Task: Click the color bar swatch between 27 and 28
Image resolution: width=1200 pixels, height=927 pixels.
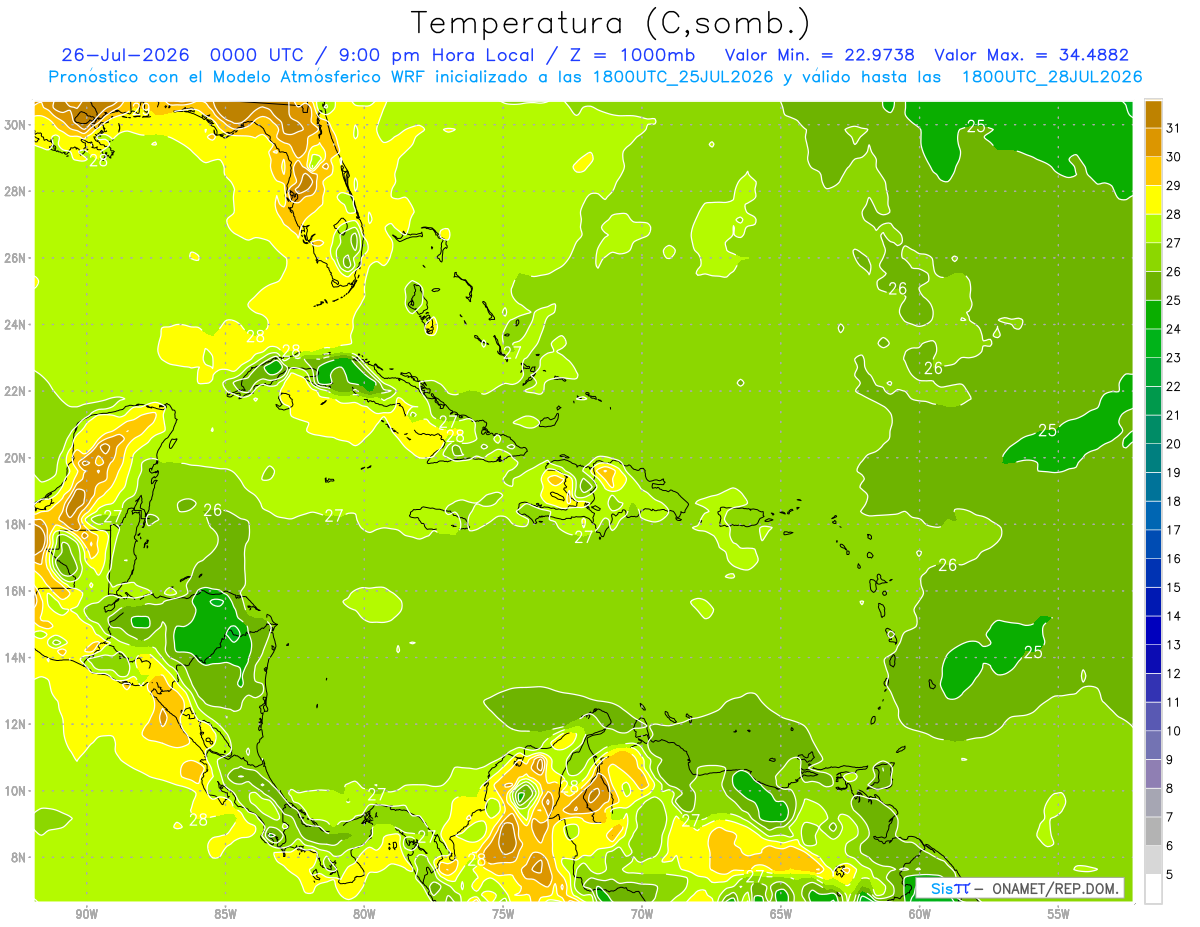Action: click(x=1153, y=228)
